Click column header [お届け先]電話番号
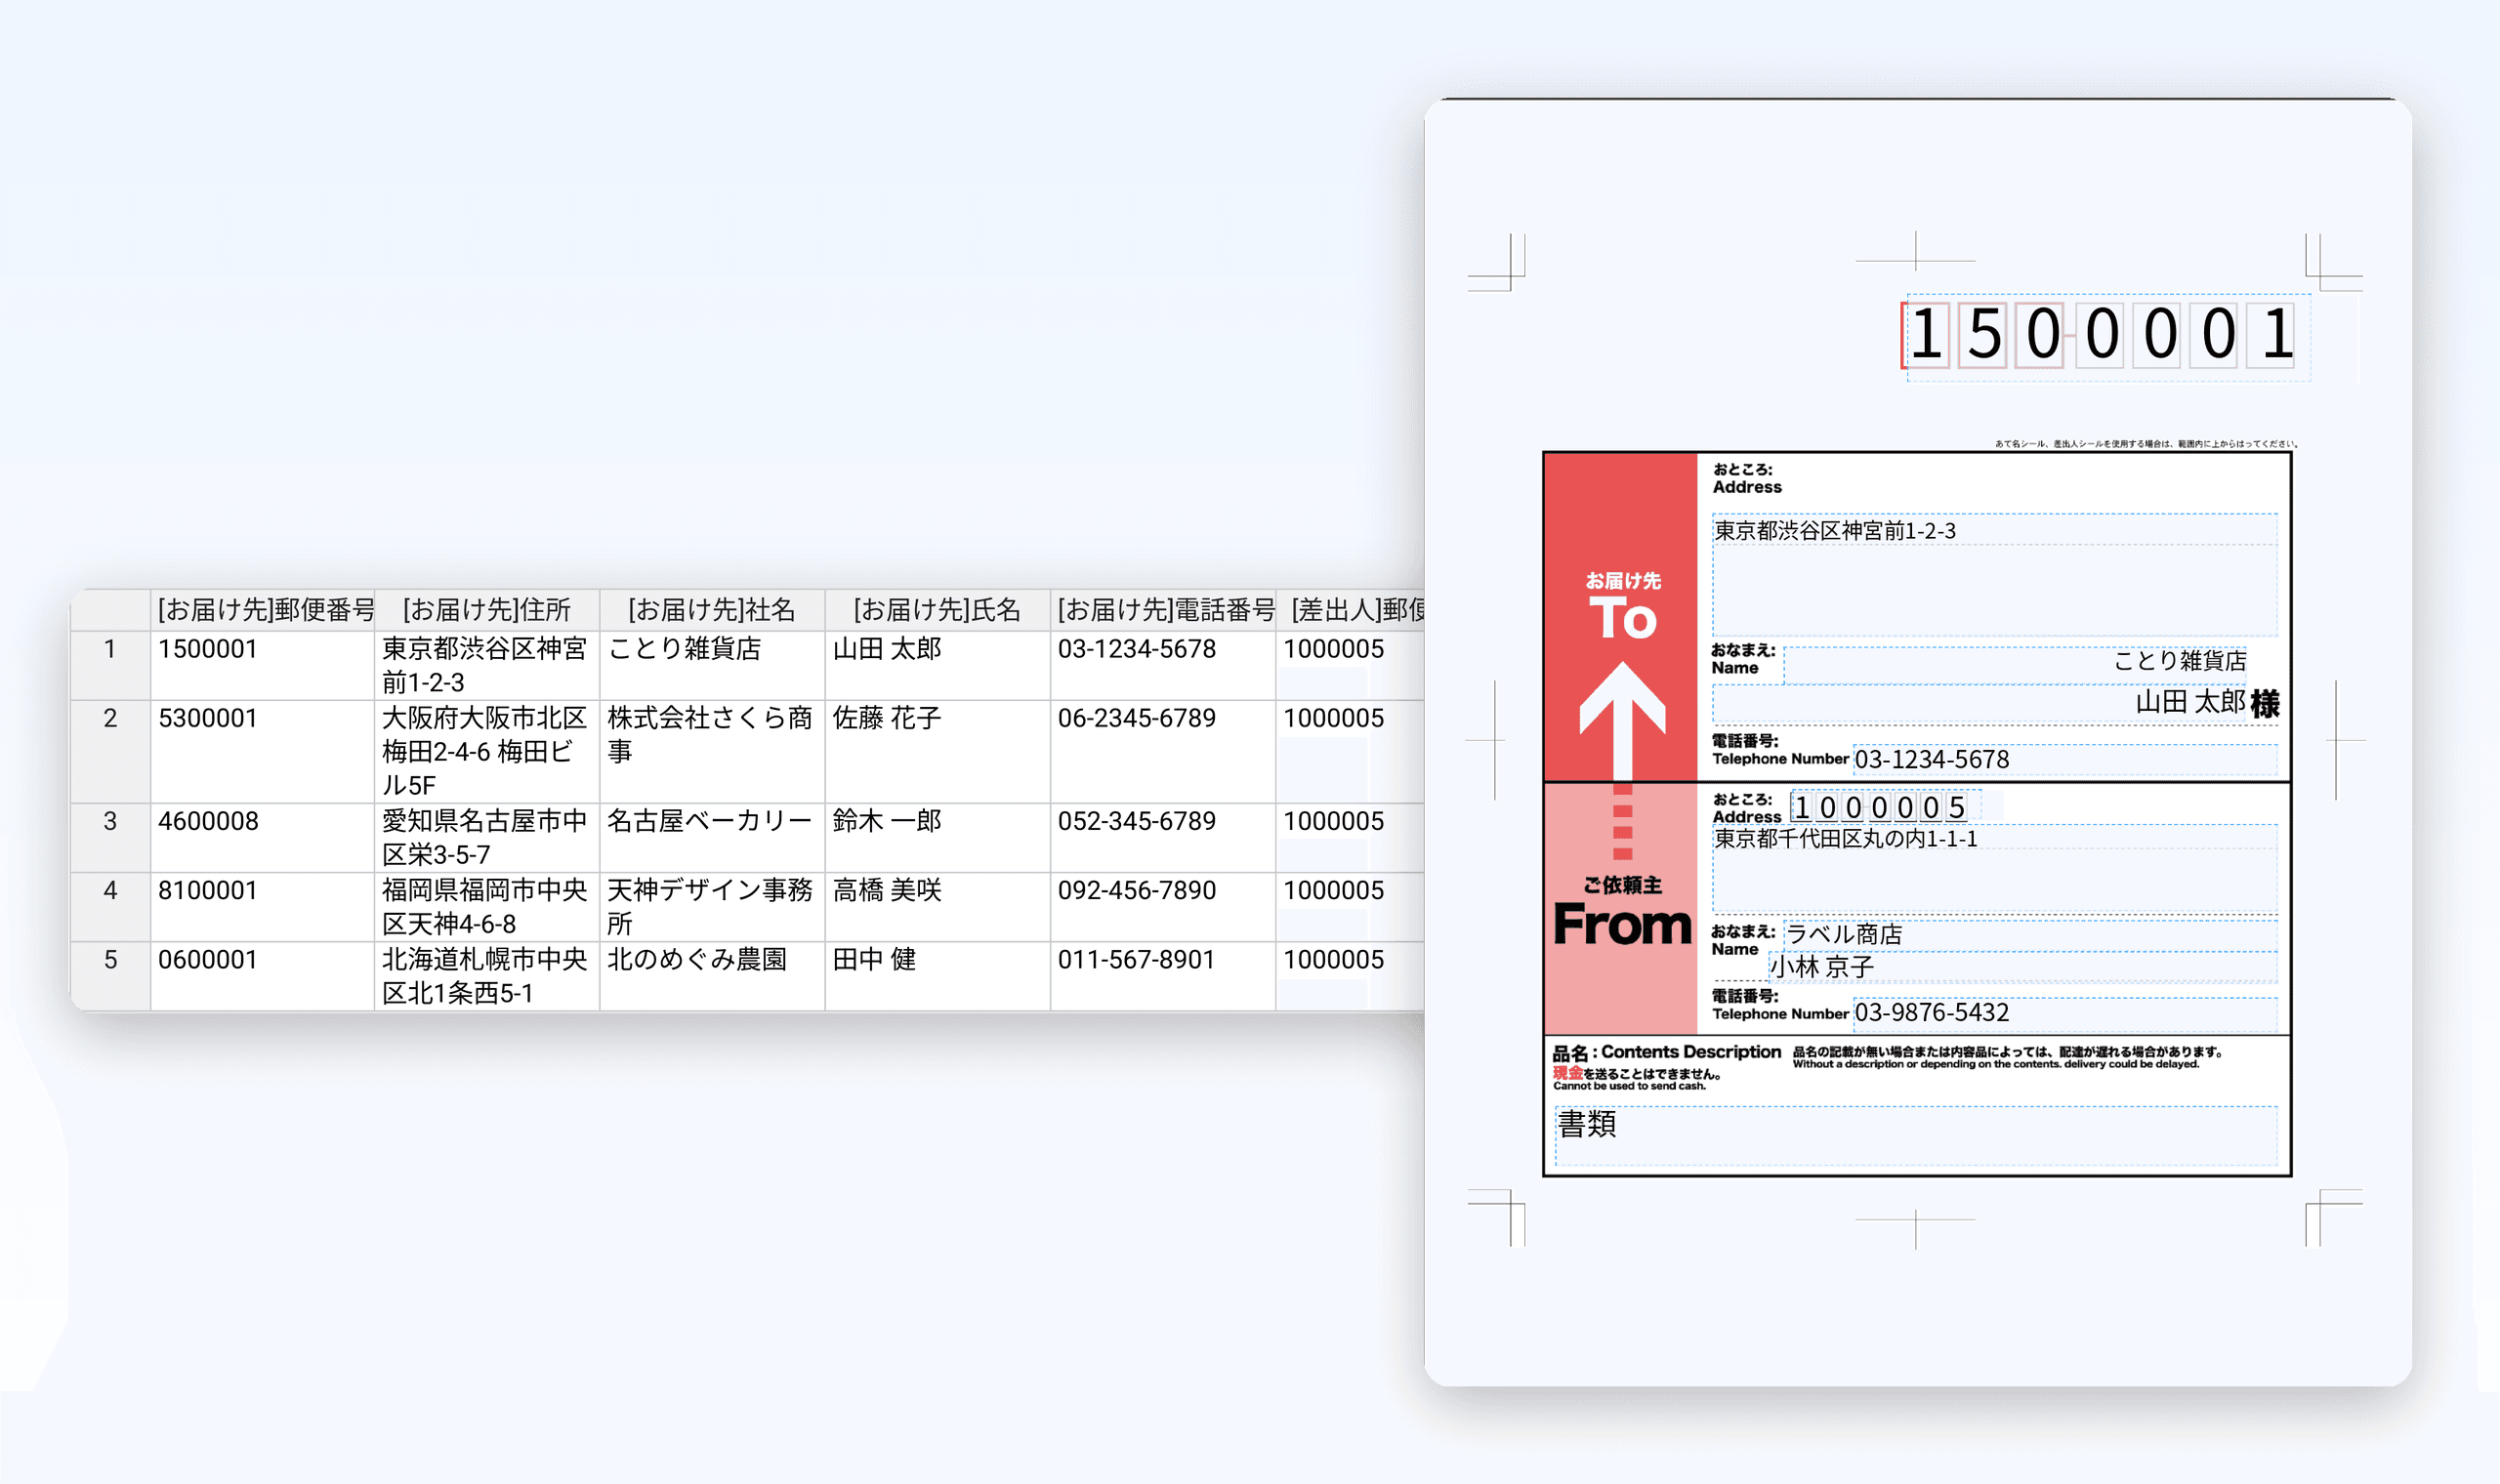 pos(1163,610)
